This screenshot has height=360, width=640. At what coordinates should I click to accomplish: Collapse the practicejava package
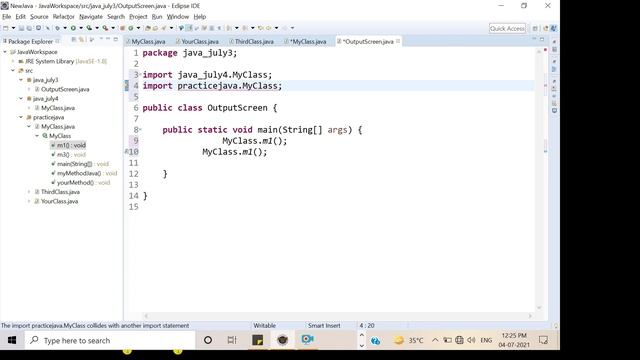click(21, 117)
